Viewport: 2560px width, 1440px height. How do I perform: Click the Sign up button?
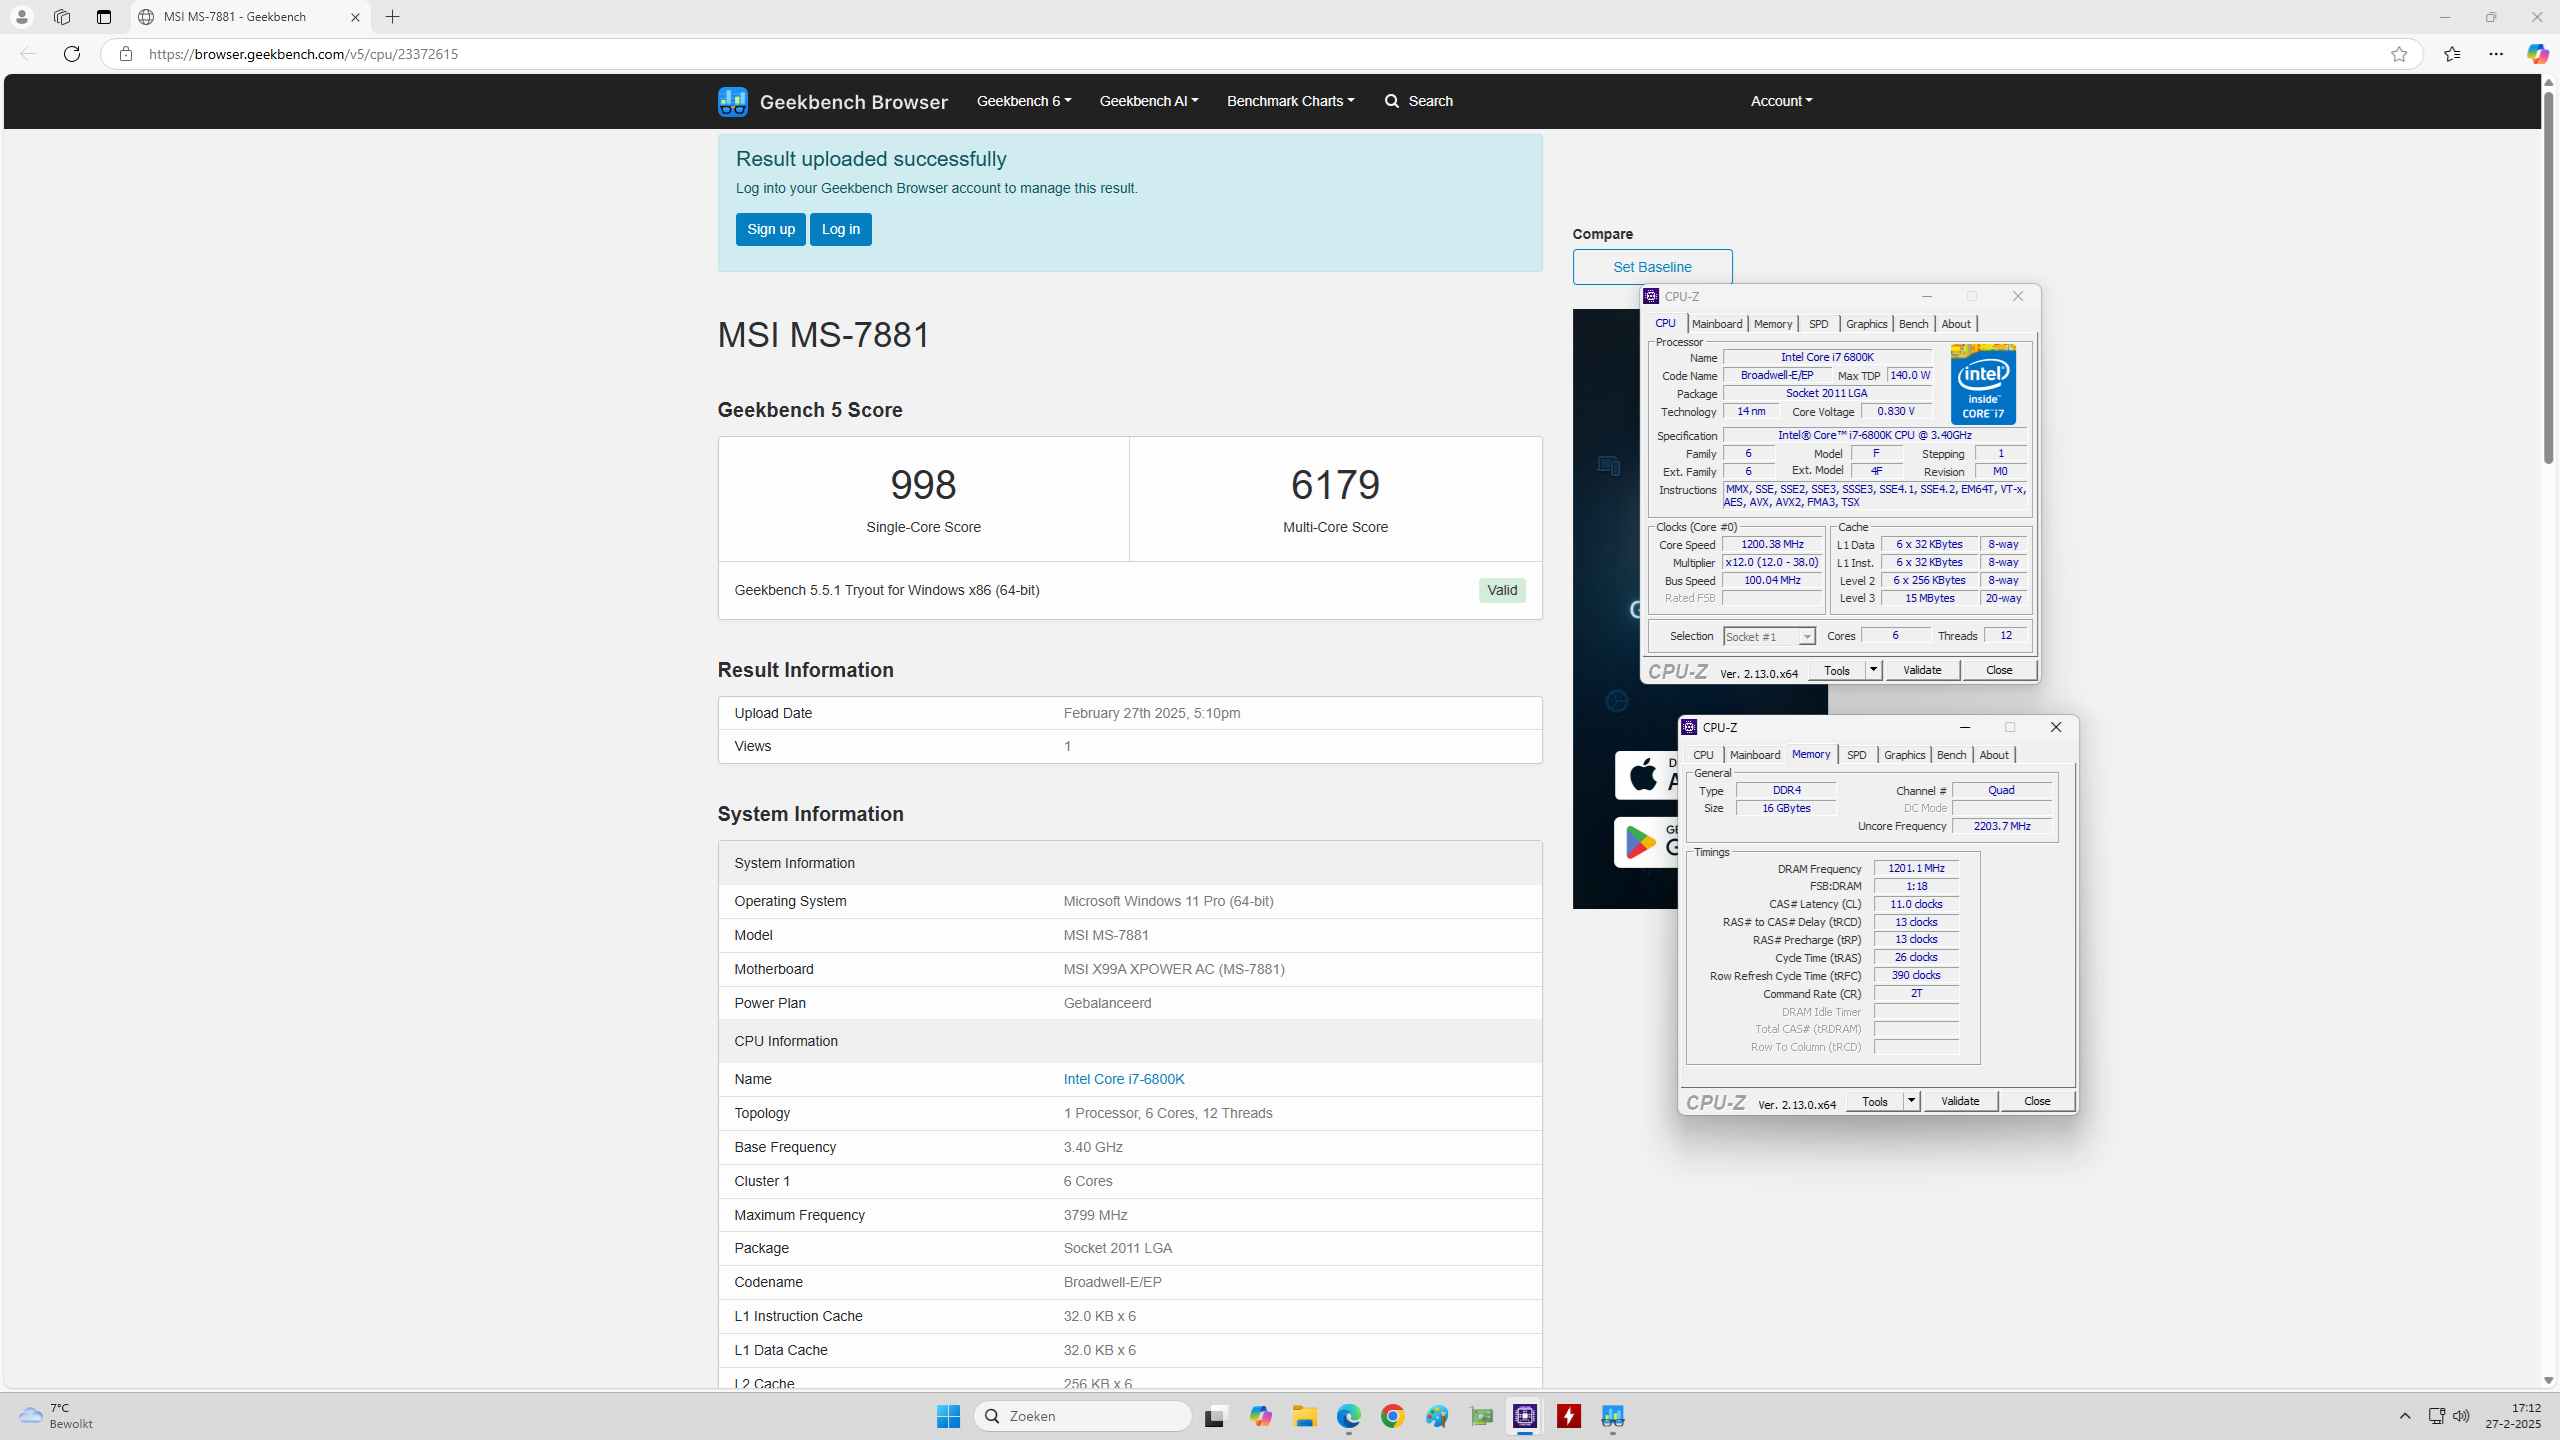coord(770,229)
